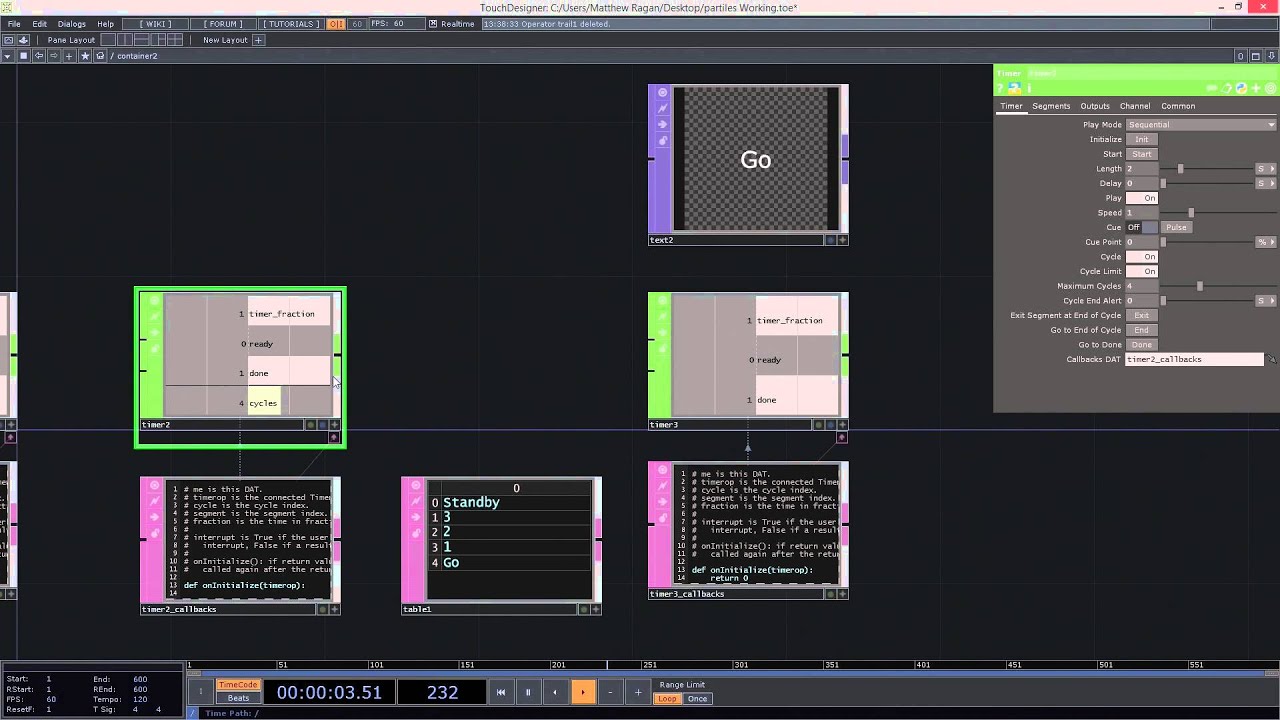Switch to the Common parameter tab

pos(1178,106)
